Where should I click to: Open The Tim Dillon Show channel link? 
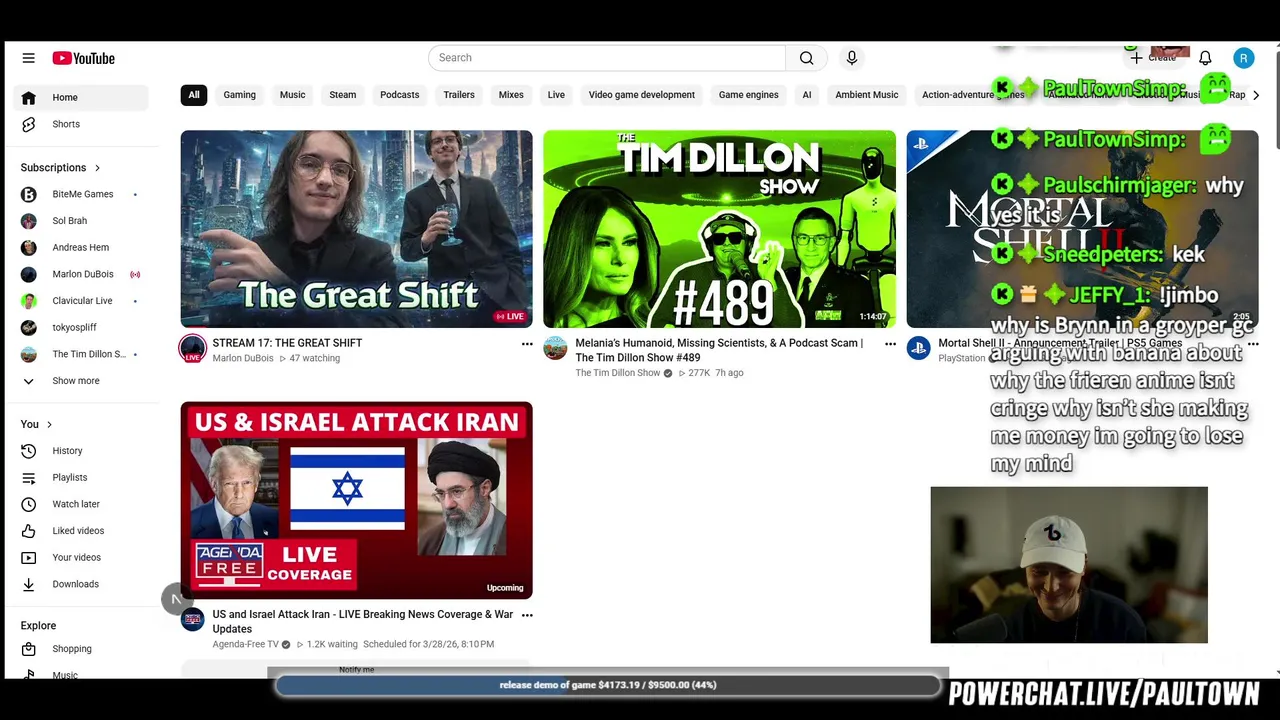pyautogui.click(x=618, y=373)
